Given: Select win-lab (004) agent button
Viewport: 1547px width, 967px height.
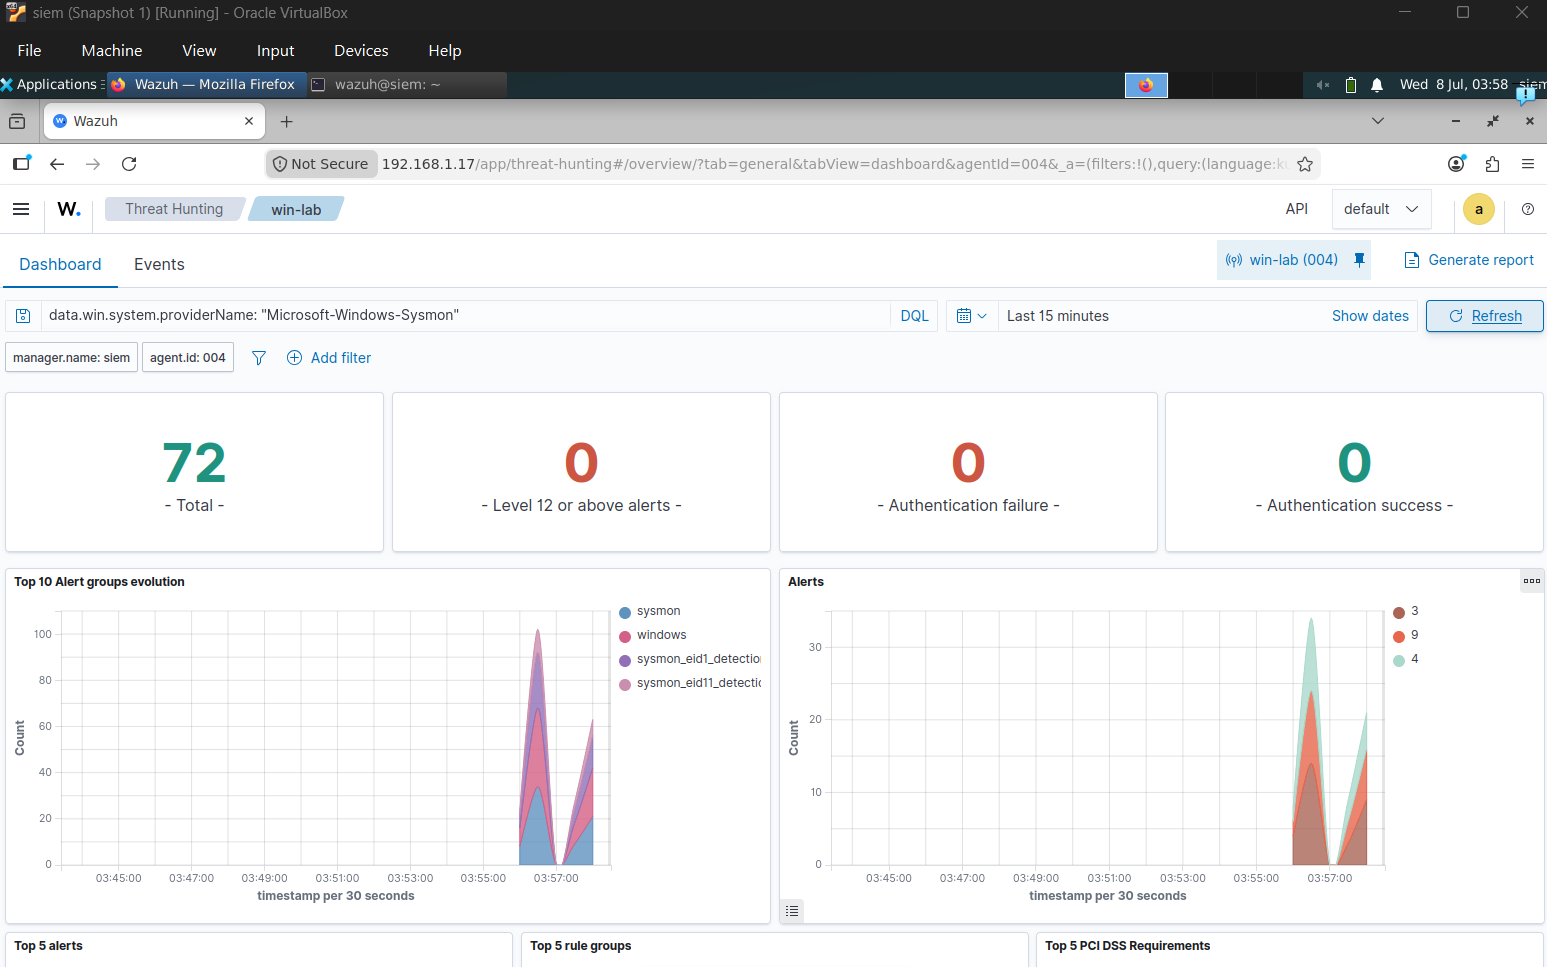Looking at the screenshot, I should tap(1283, 260).
